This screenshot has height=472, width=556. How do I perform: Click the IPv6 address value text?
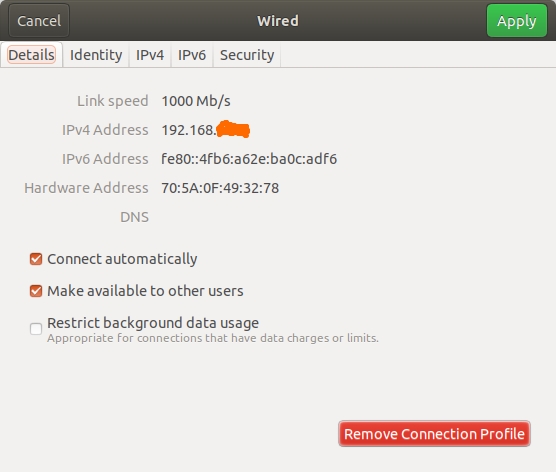pyautogui.click(x=249, y=159)
